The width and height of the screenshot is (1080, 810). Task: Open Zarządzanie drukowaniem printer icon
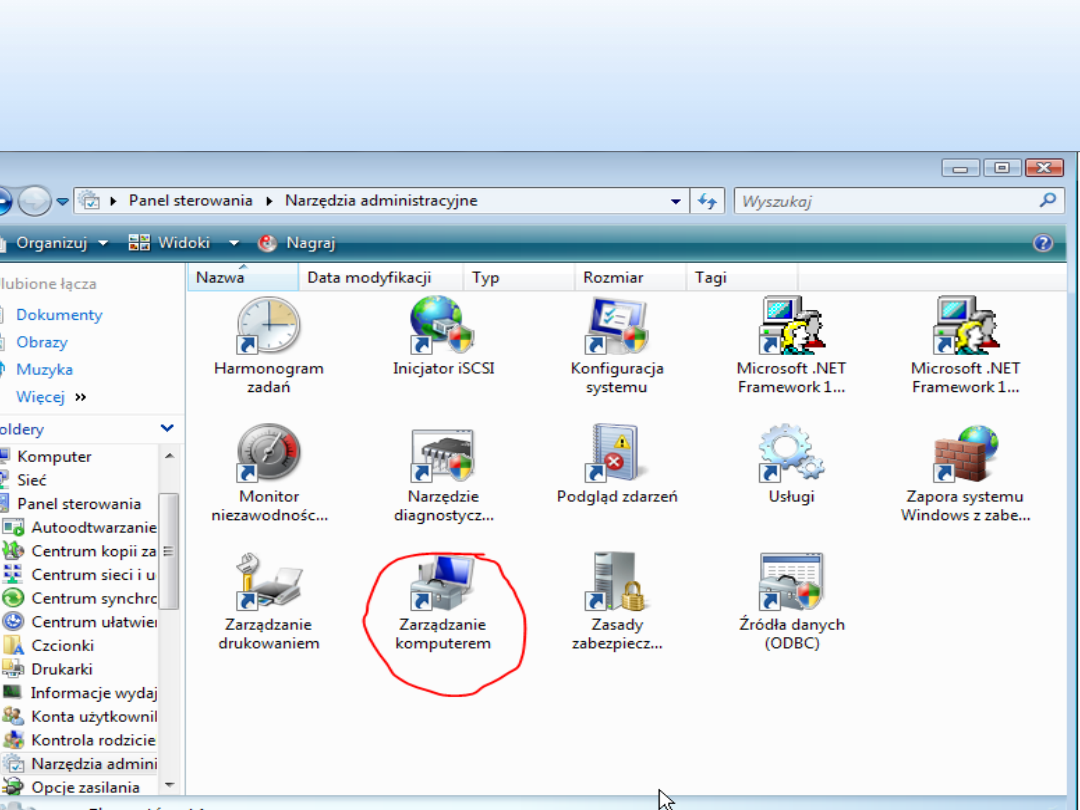click(x=268, y=584)
